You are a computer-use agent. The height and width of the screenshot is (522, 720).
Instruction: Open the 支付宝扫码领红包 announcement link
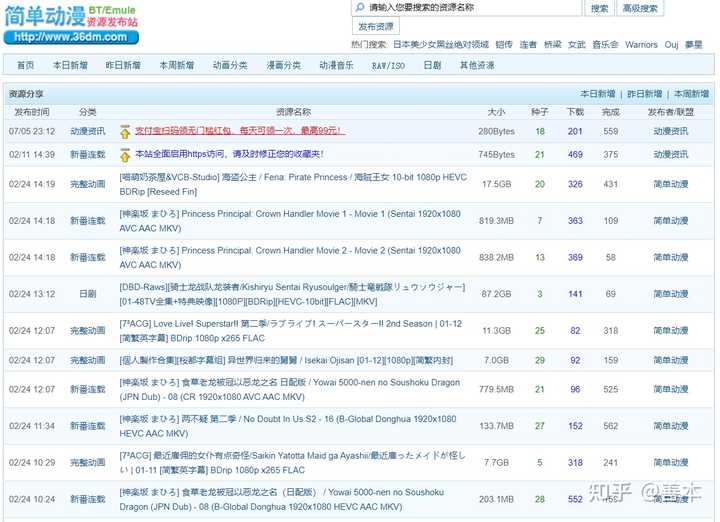click(240, 131)
